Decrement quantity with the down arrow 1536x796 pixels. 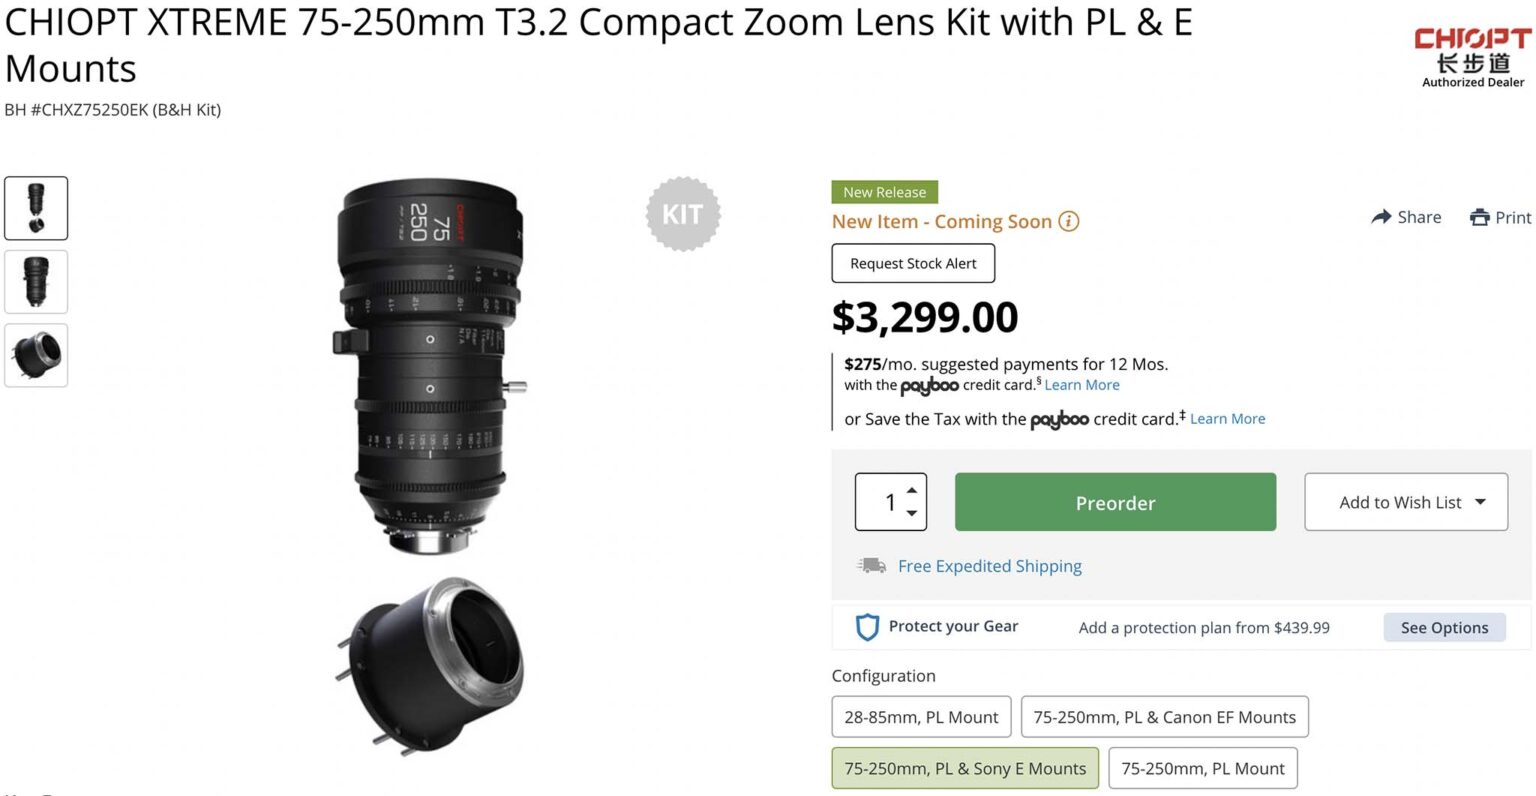pos(910,514)
